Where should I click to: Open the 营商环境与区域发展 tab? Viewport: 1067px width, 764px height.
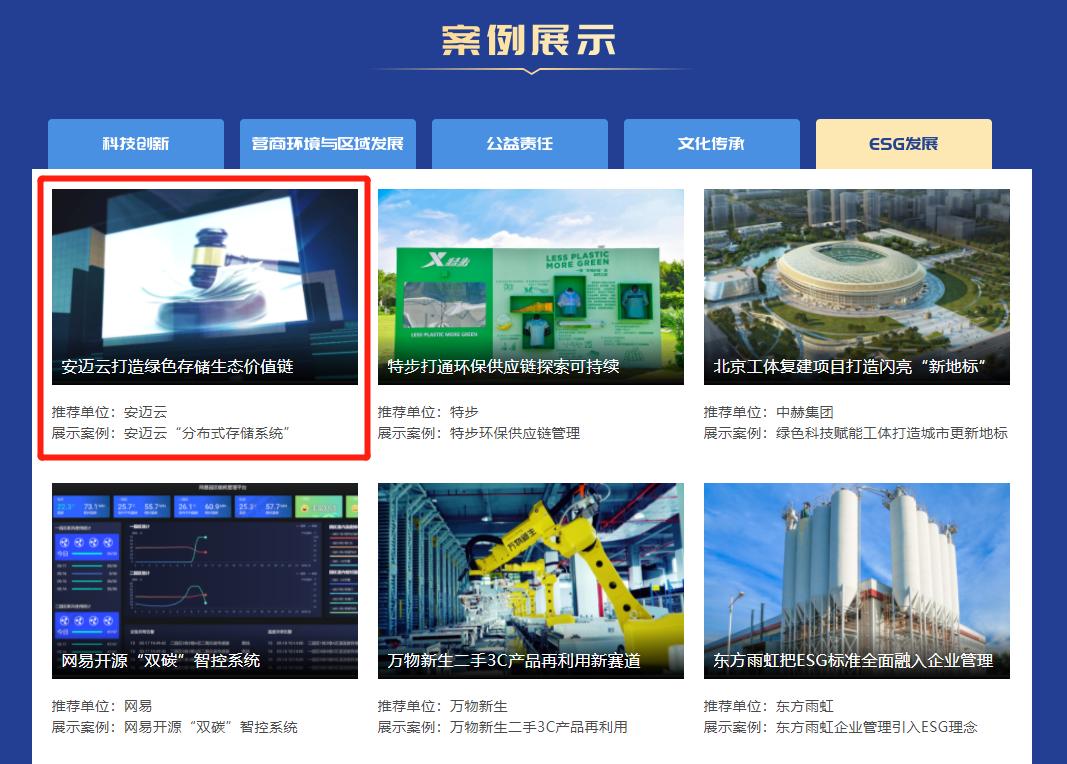pos(328,144)
